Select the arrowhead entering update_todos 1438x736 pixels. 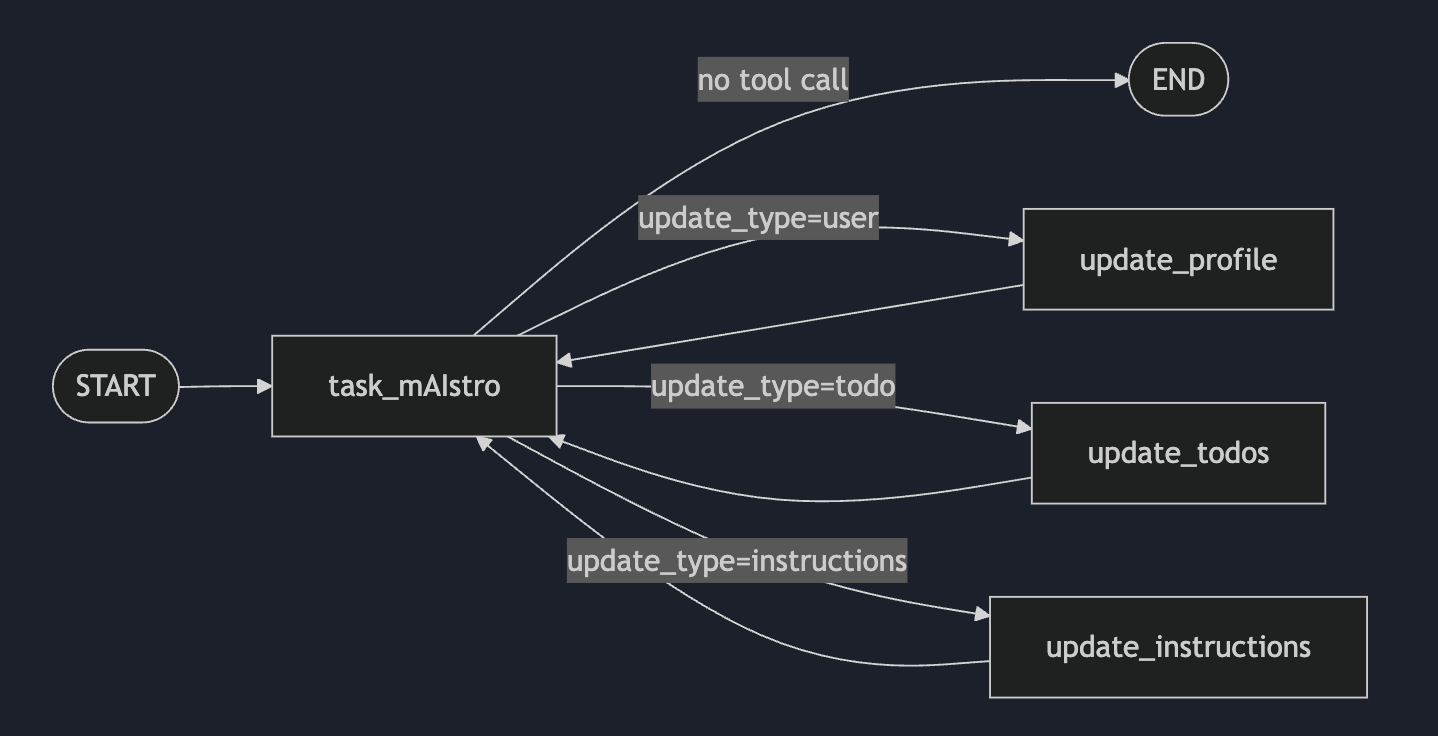pyautogui.click(x=1023, y=427)
